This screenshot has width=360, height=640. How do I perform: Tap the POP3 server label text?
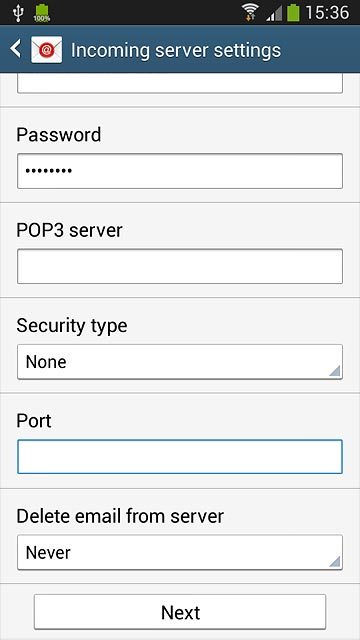69,230
